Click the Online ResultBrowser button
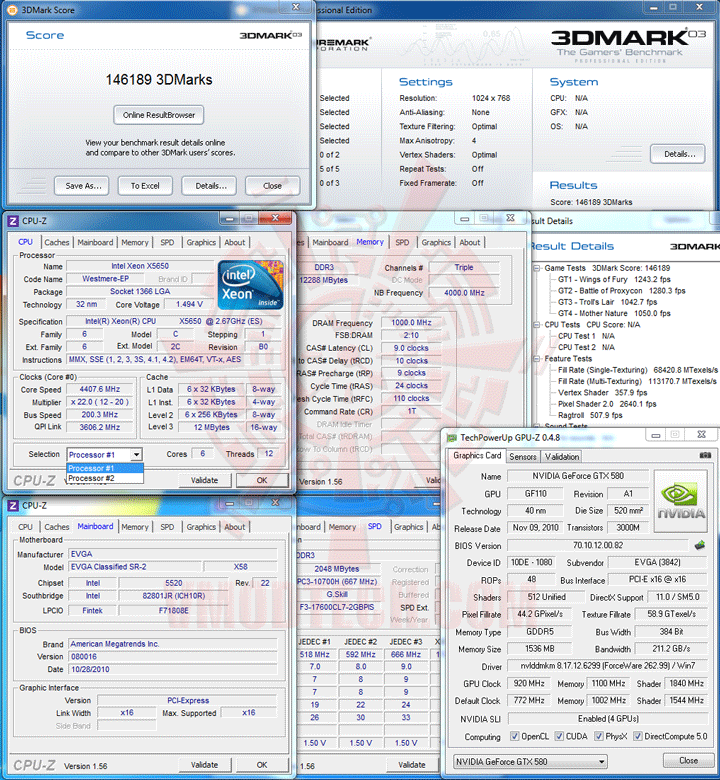 pyautogui.click(x=159, y=115)
